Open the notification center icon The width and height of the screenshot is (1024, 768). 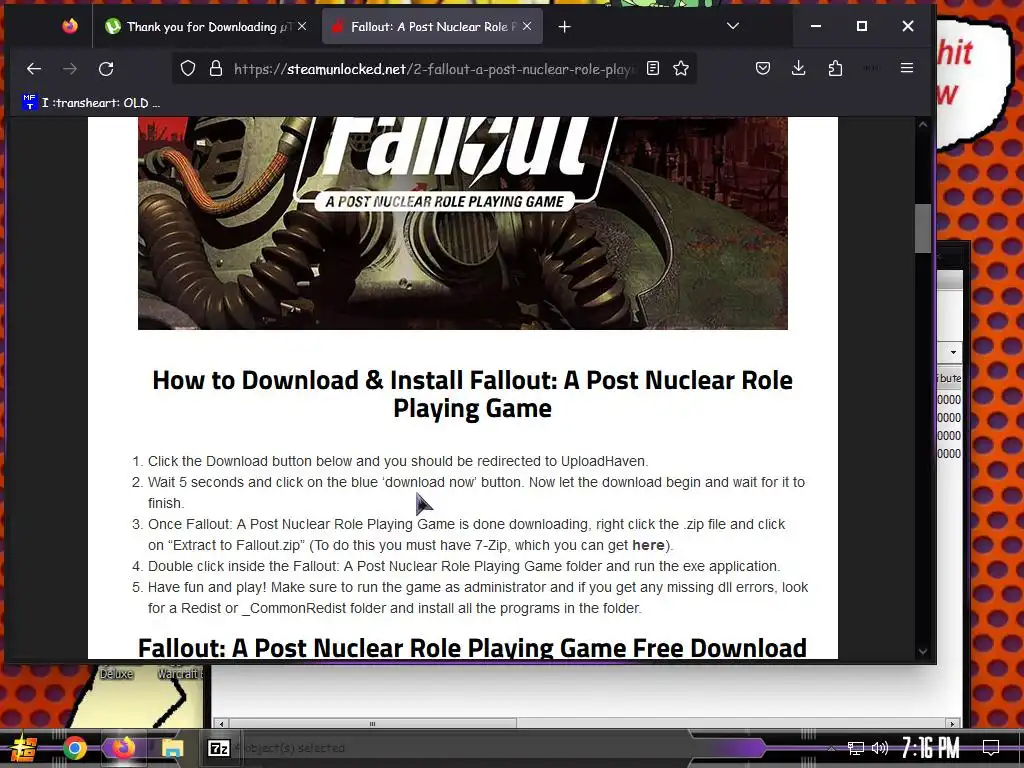click(x=991, y=748)
